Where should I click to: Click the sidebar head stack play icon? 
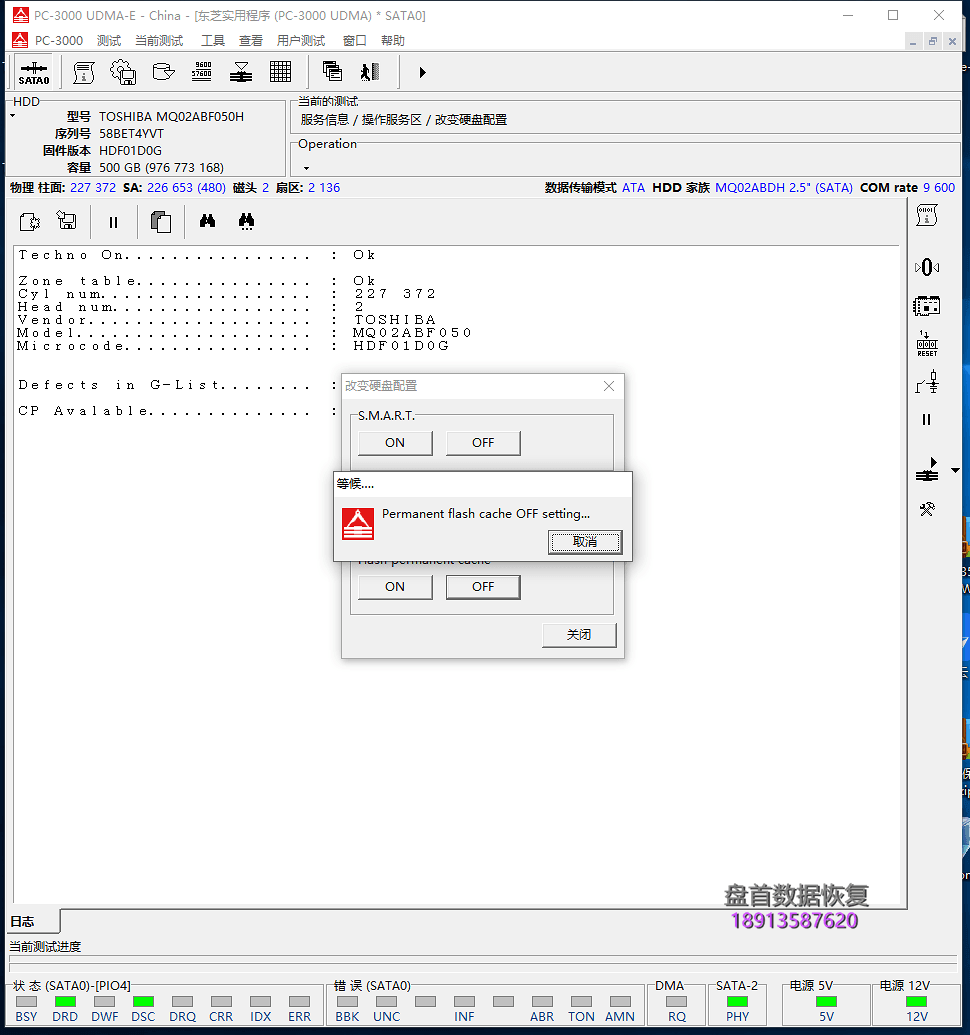928,469
